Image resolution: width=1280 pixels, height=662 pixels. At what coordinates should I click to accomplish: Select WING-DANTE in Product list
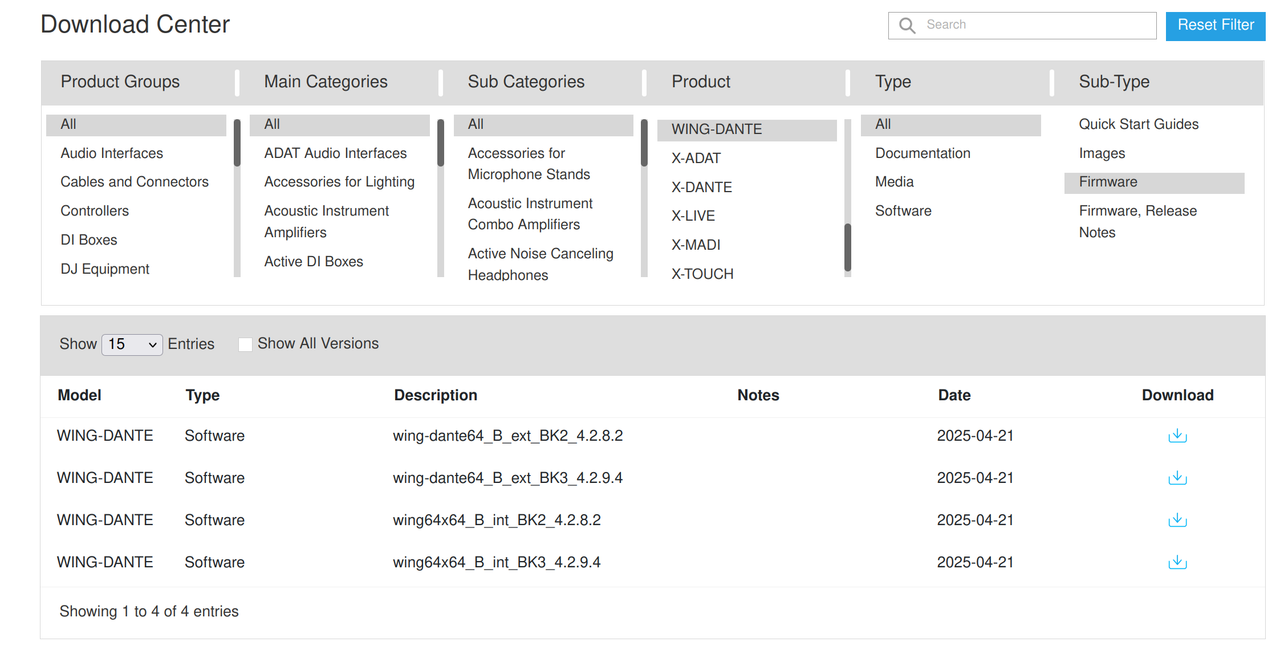pos(747,130)
